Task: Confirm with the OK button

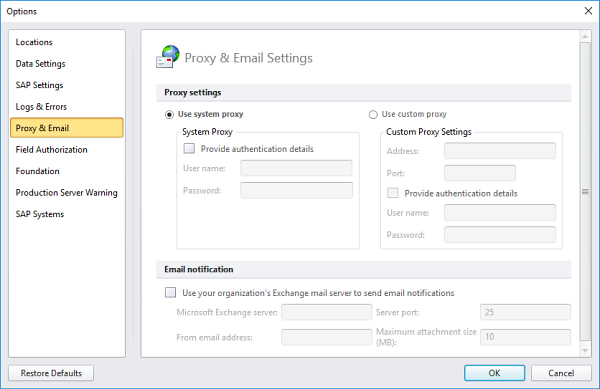Action: point(494,373)
